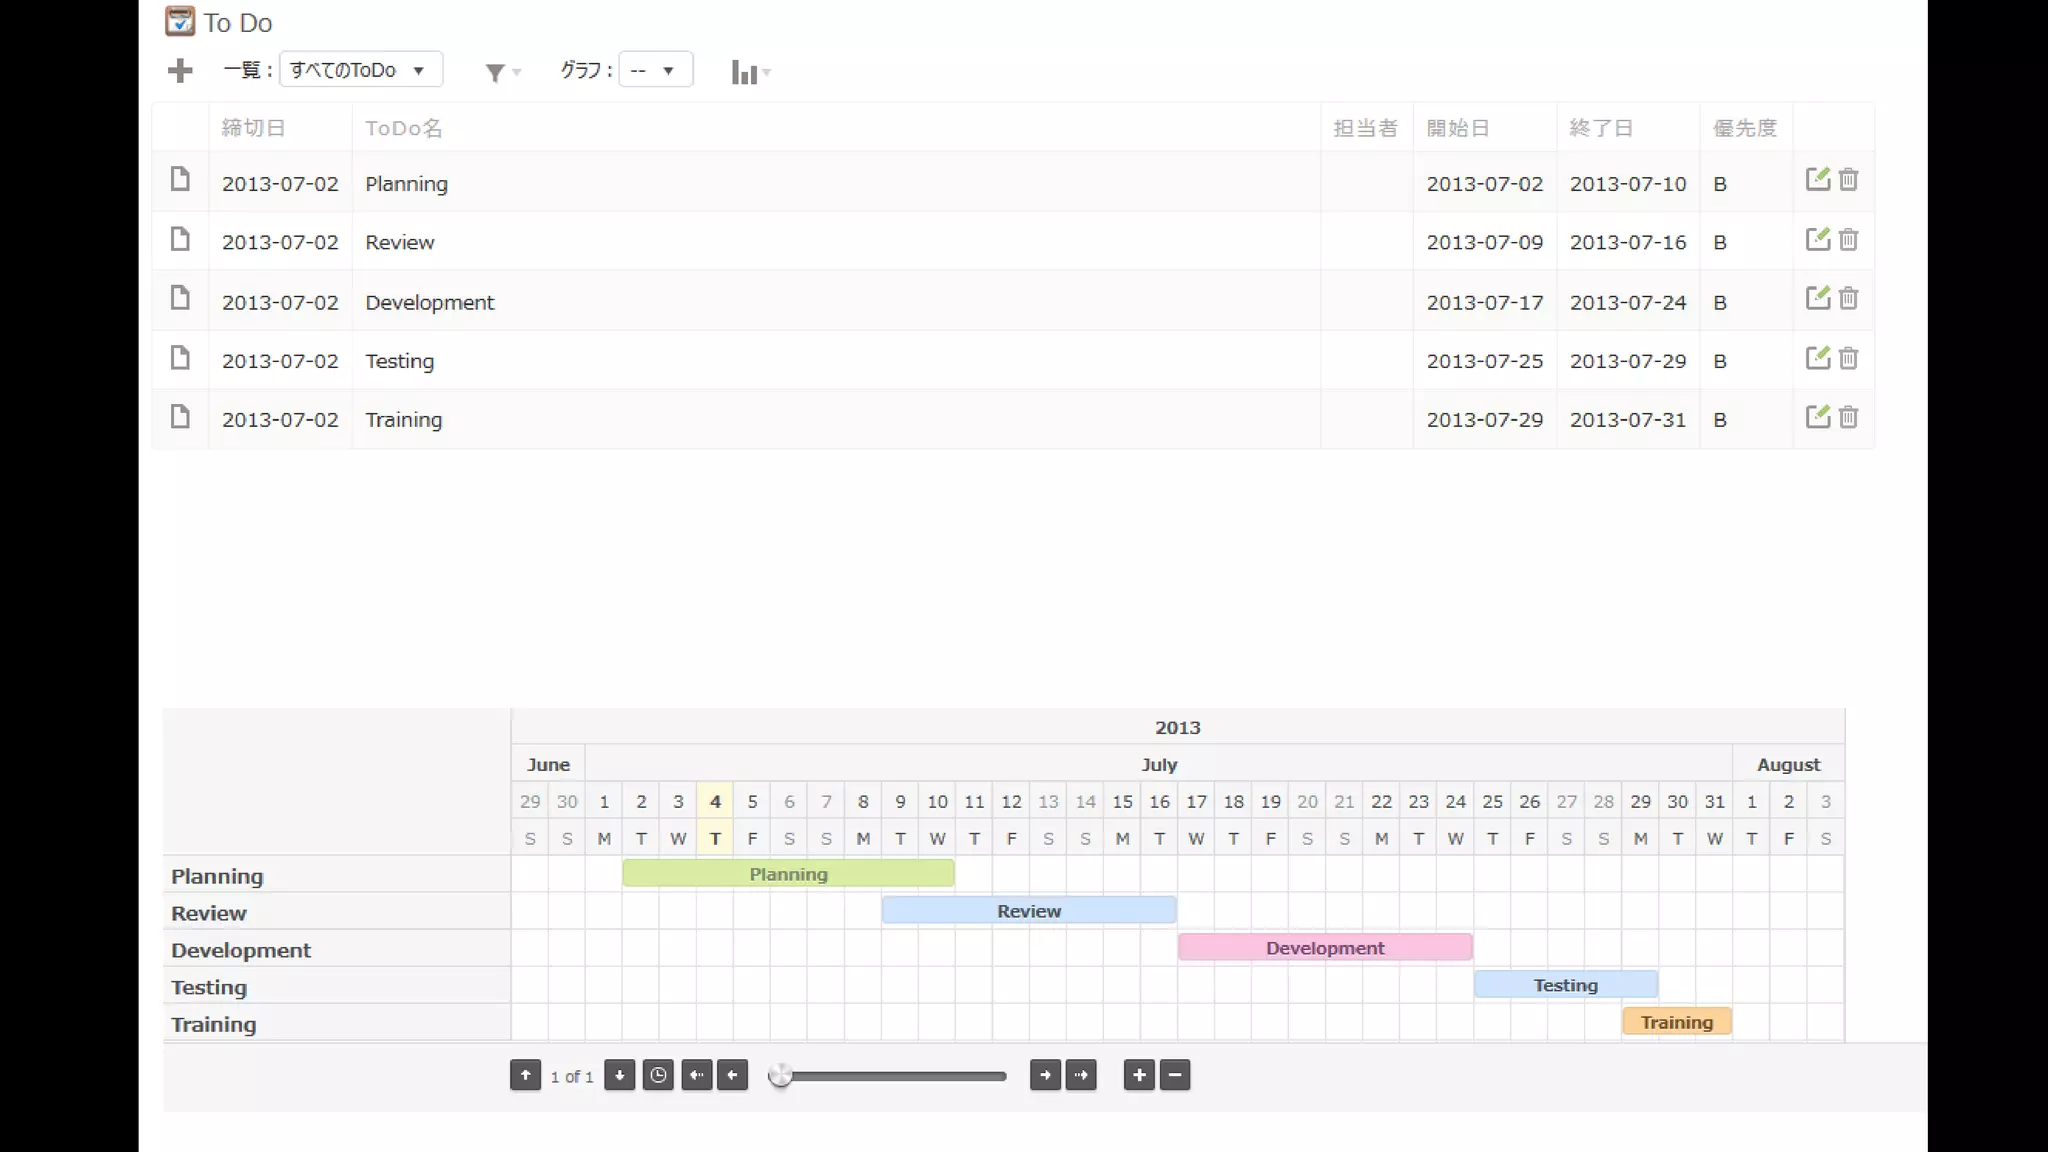The image size is (2048, 1152).
Task: Edit the Planning ToDo row
Action: pos(1817,180)
